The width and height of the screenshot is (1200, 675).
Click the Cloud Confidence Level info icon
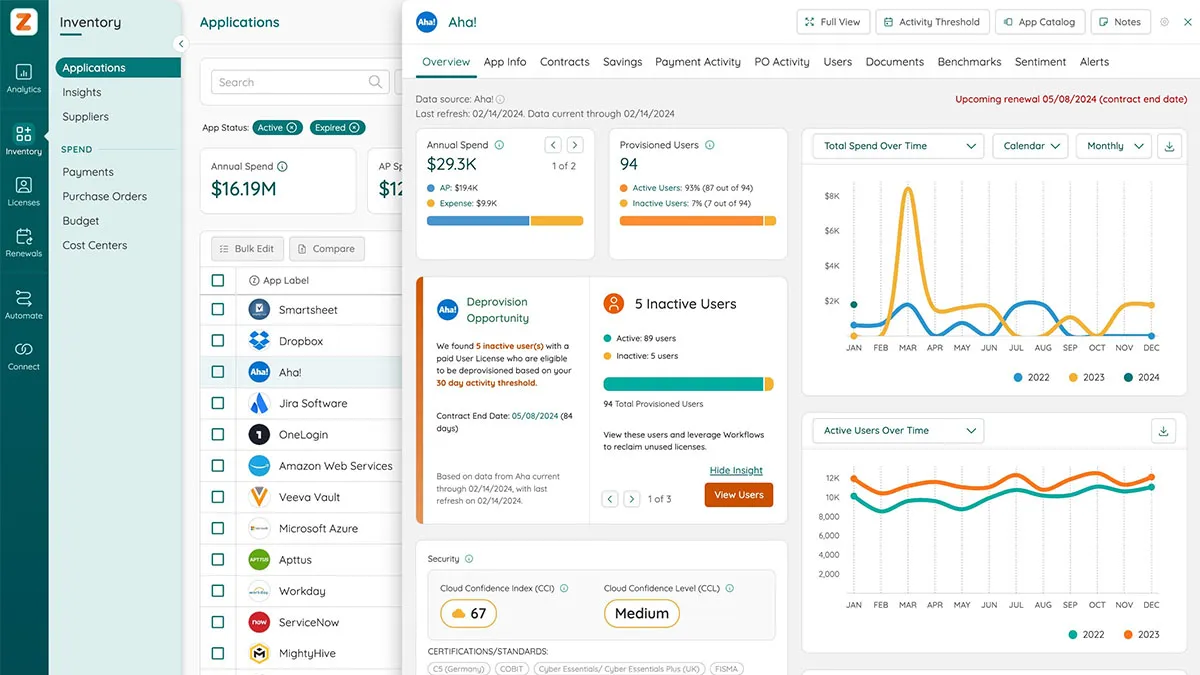[x=730, y=588]
